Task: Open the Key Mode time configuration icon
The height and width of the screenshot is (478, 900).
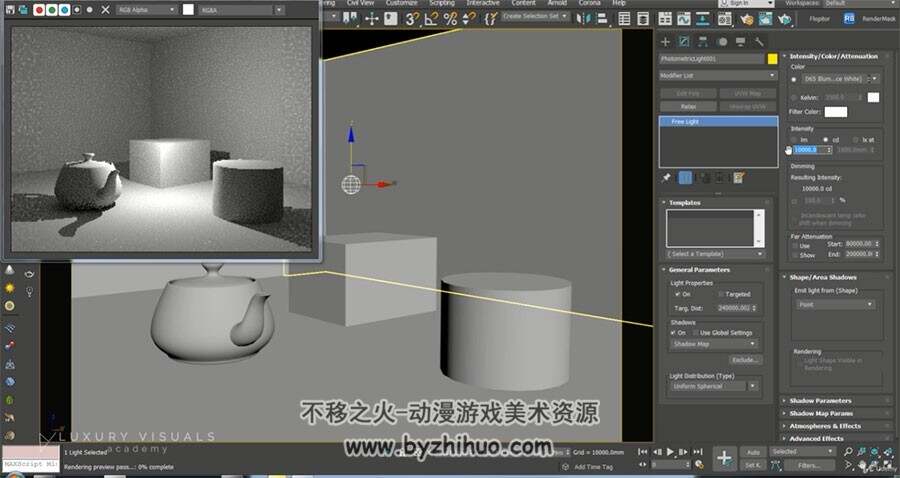Action: coord(699,465)
